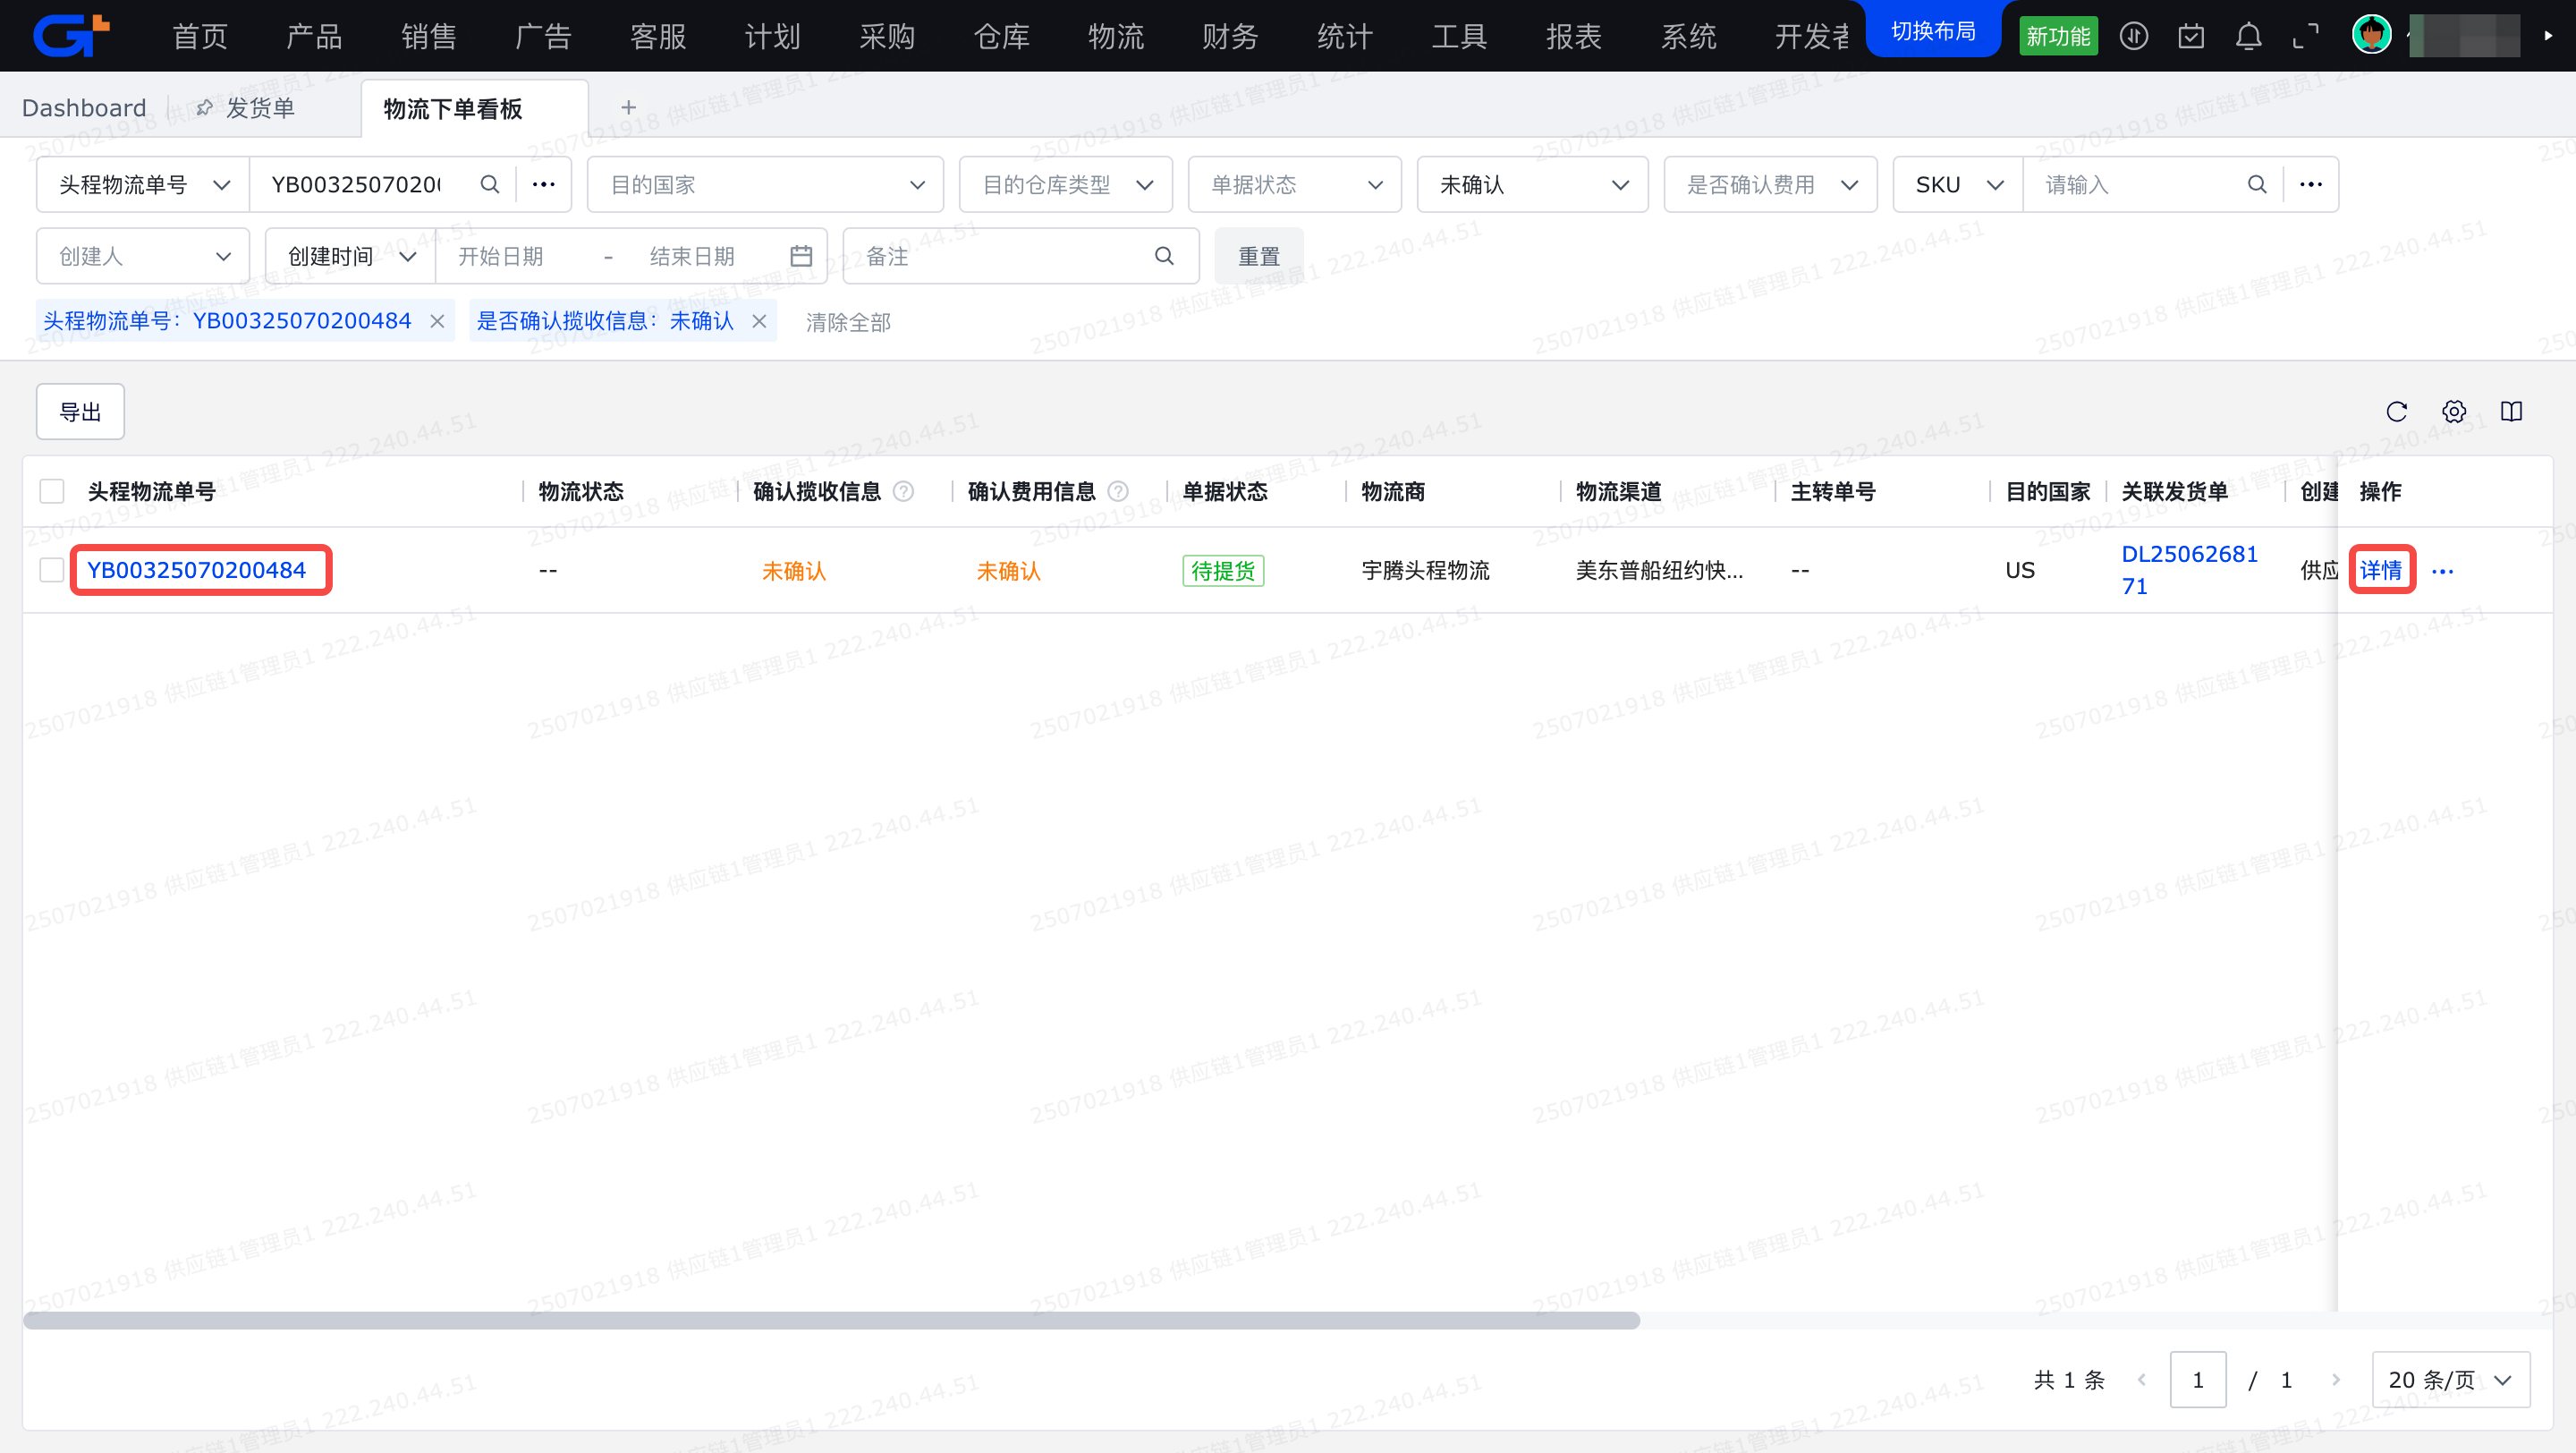Open 仓库 menu
Image resolution: width=2576 pixels, height=1453 pixels.
1001,36
